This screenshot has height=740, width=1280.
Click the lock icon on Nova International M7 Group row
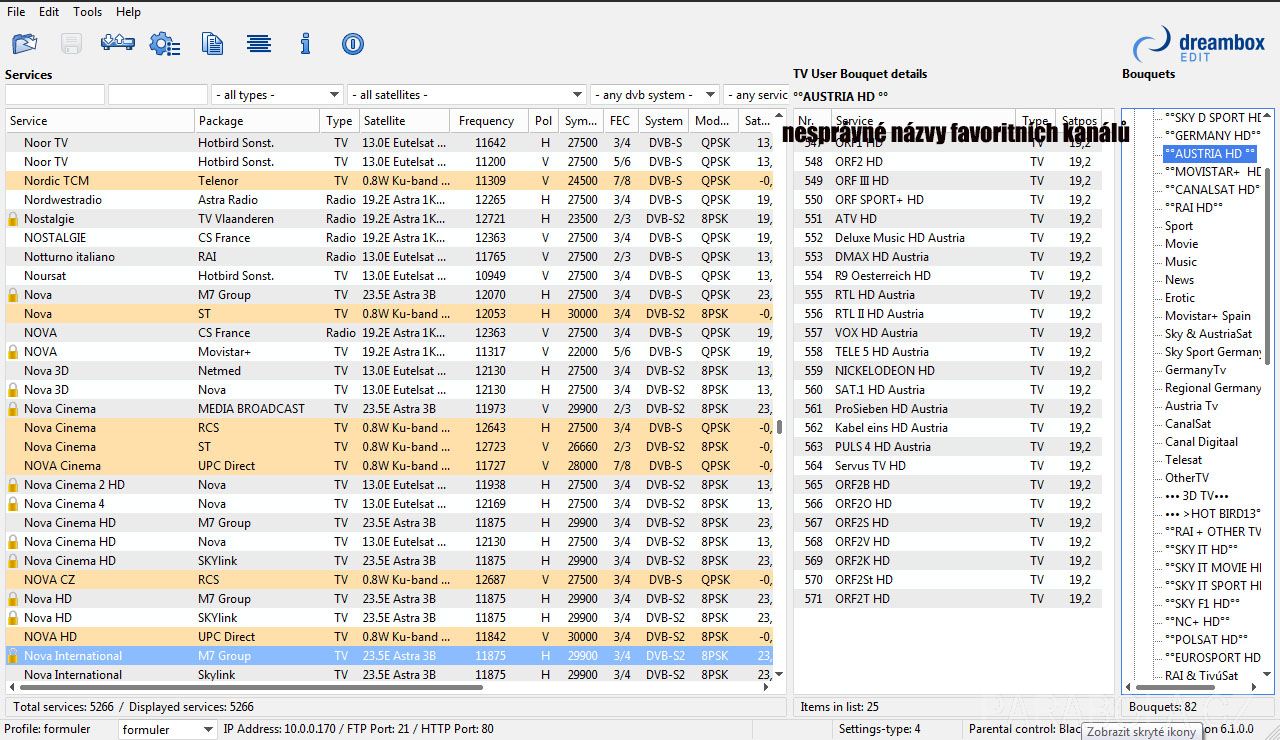click(x=13, y=656)
